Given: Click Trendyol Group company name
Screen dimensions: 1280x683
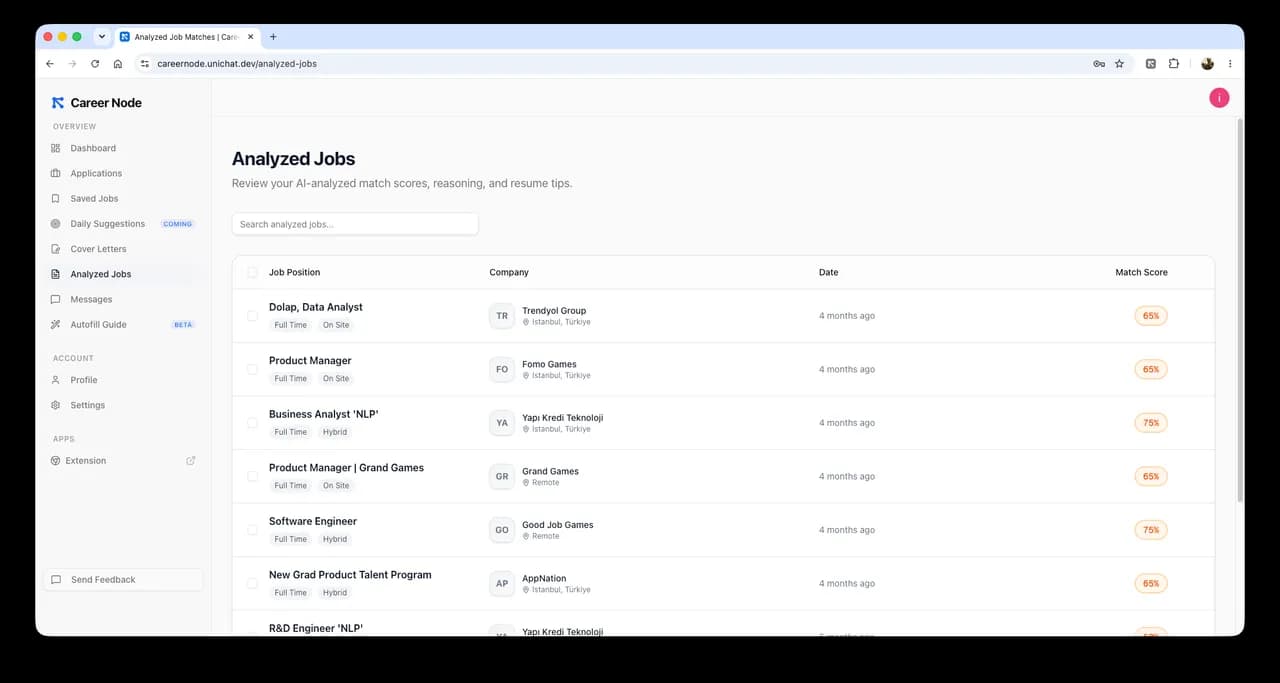Looking at the screenshot, I should [554, 311].
